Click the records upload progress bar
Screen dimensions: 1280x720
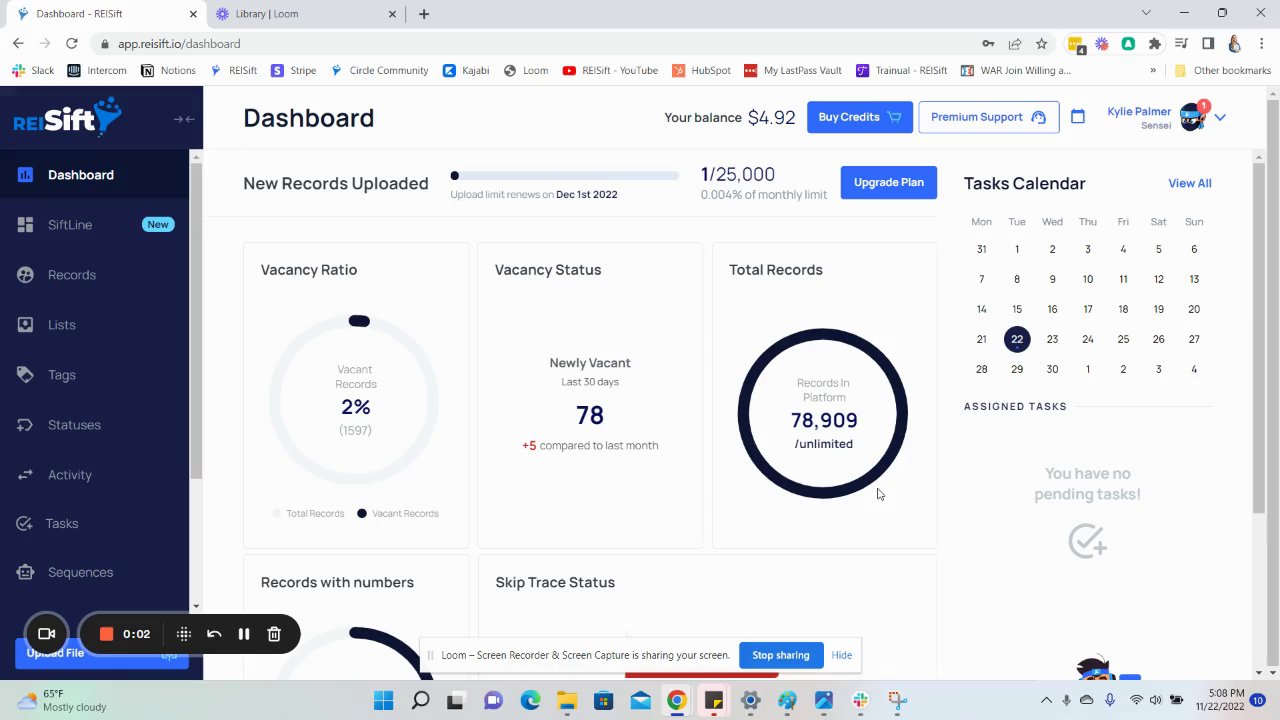565,176
